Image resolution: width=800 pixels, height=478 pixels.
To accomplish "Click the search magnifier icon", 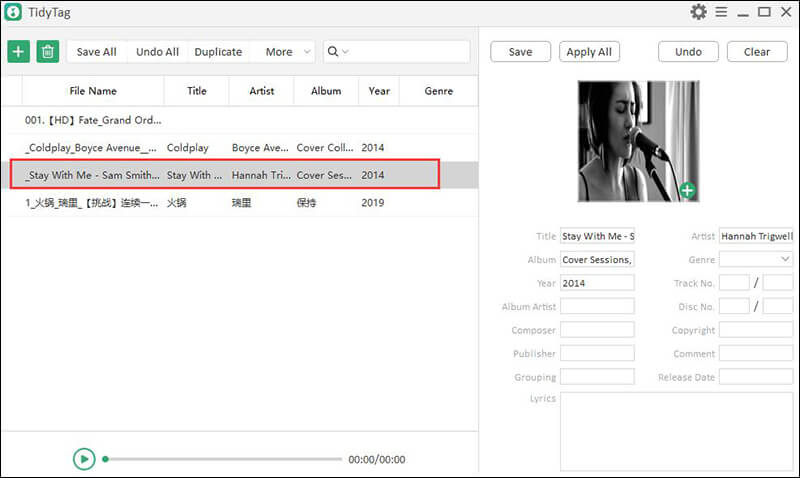I will tap(333, 52).
